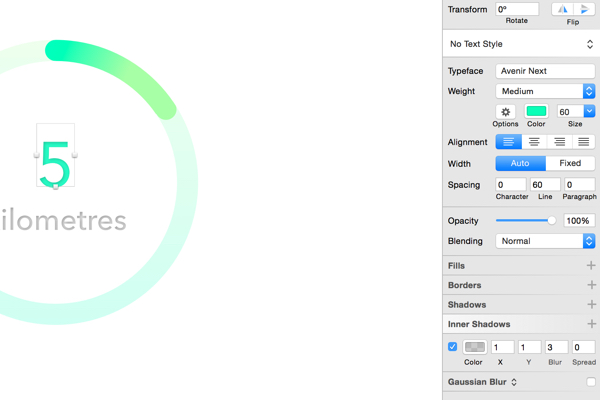
Task: Select the kilometres text on canvas
Action: (63, 220)
